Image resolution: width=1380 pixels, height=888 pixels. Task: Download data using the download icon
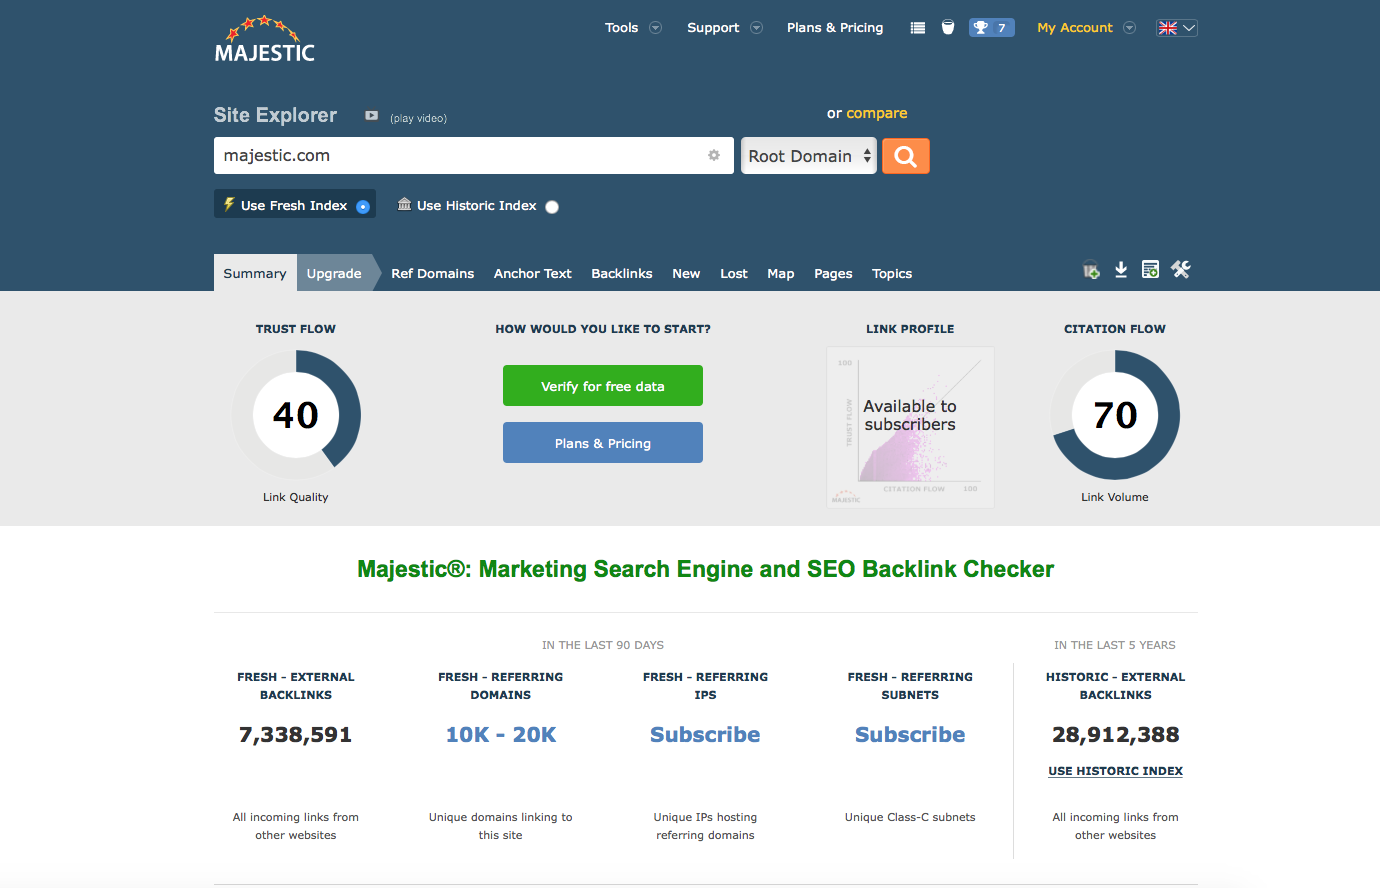(x=1121, y=269)
